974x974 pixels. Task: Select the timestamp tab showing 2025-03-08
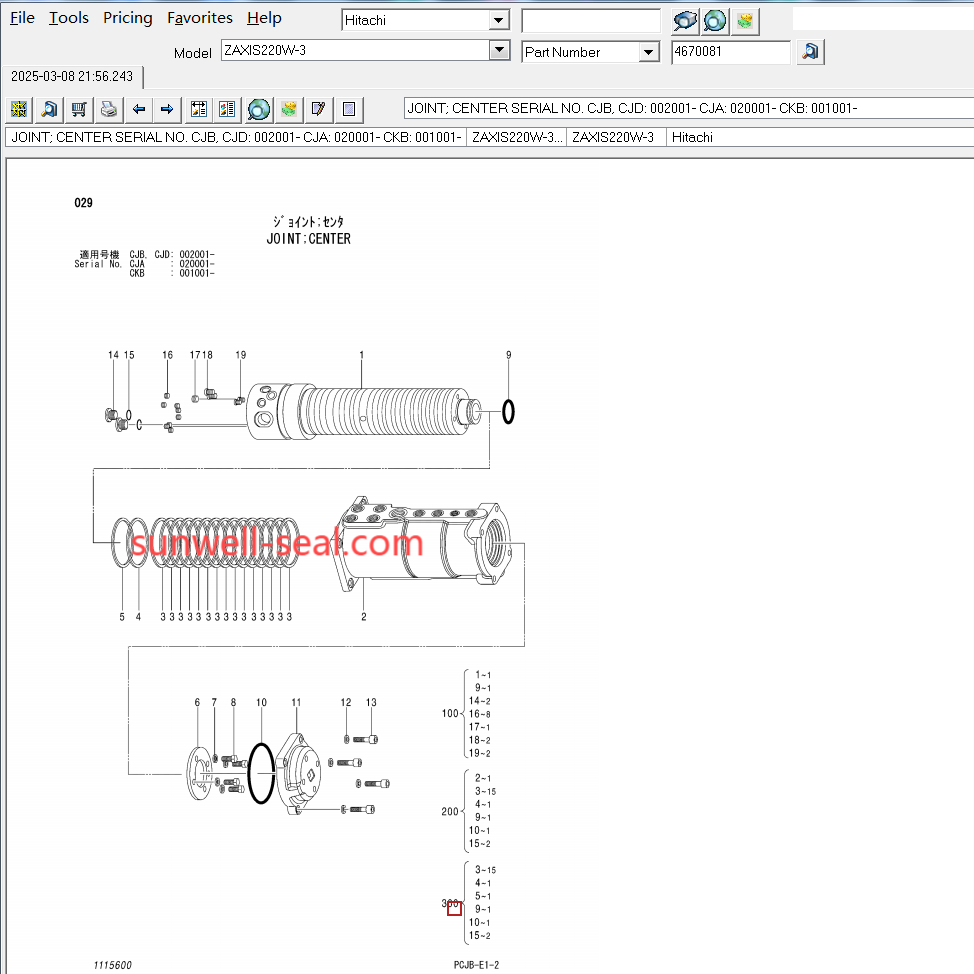click(70, 75)
